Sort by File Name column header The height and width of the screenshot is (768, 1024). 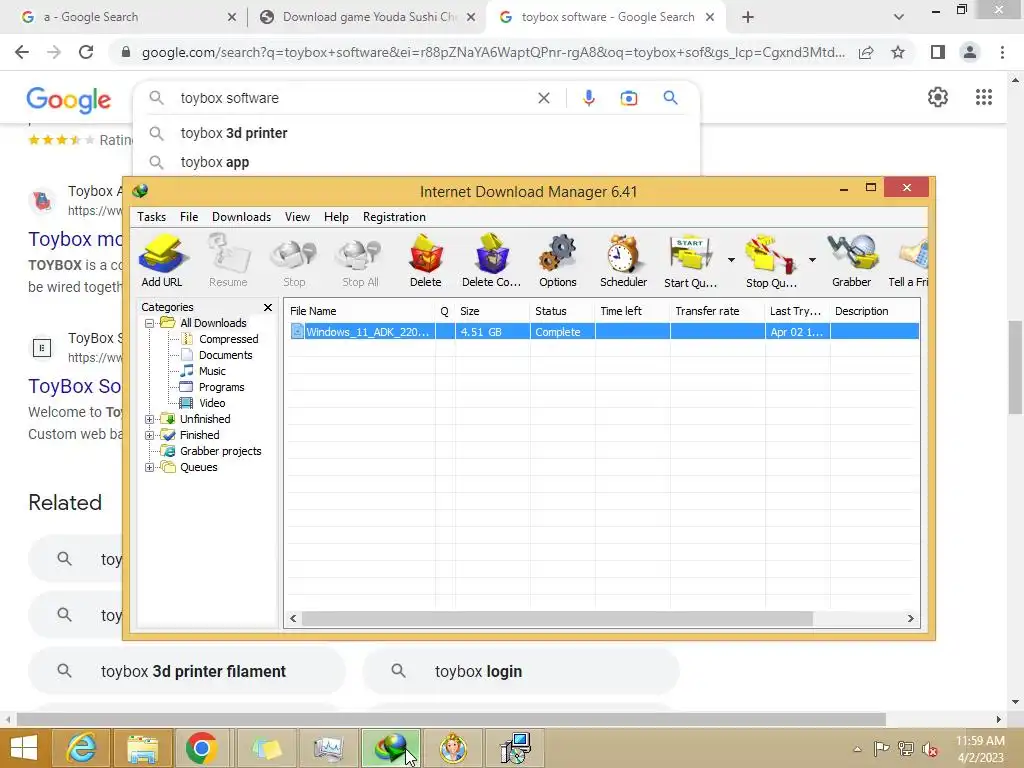pos(360,312)
